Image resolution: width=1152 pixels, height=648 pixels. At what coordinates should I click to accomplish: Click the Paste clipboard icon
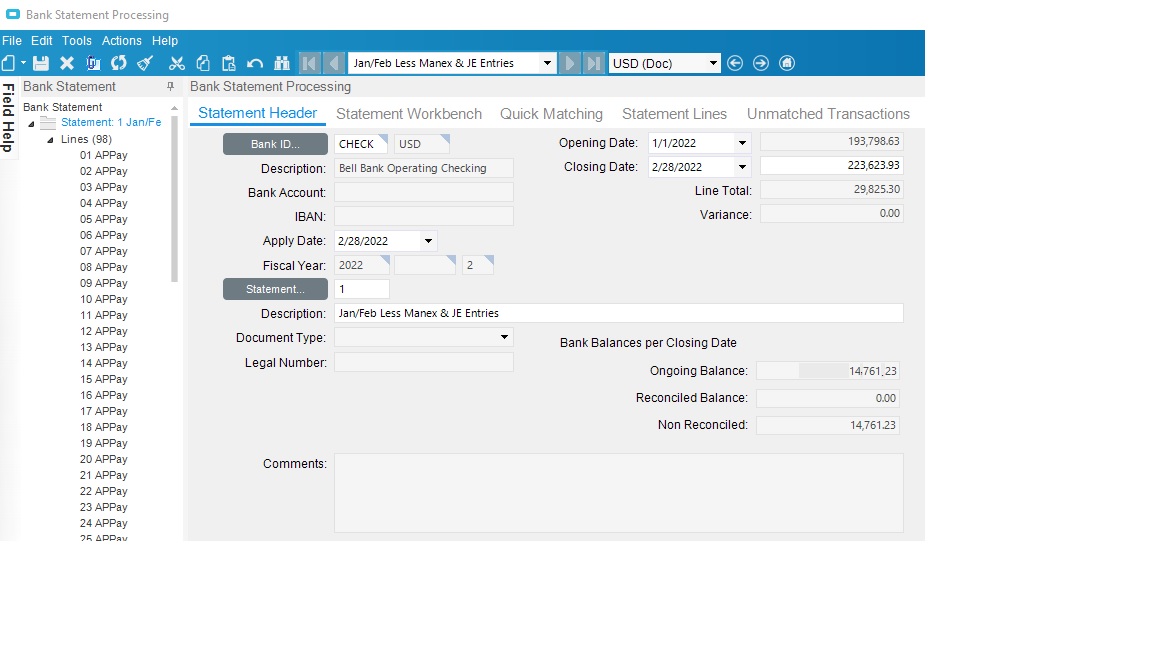point(228,63)
